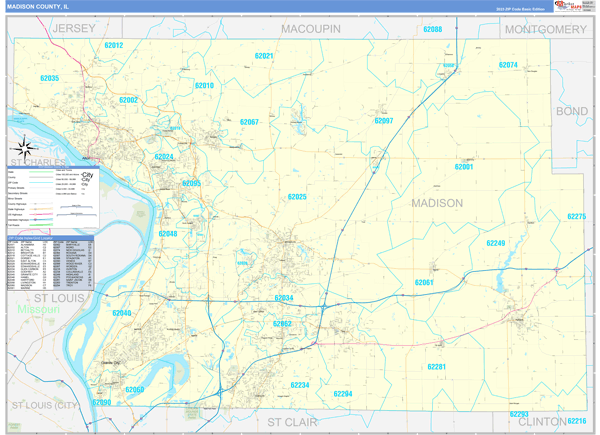This screenshot has height=435, width=600.
Task: Select the 62034 ZIP code label
Action: click(284, 298)
